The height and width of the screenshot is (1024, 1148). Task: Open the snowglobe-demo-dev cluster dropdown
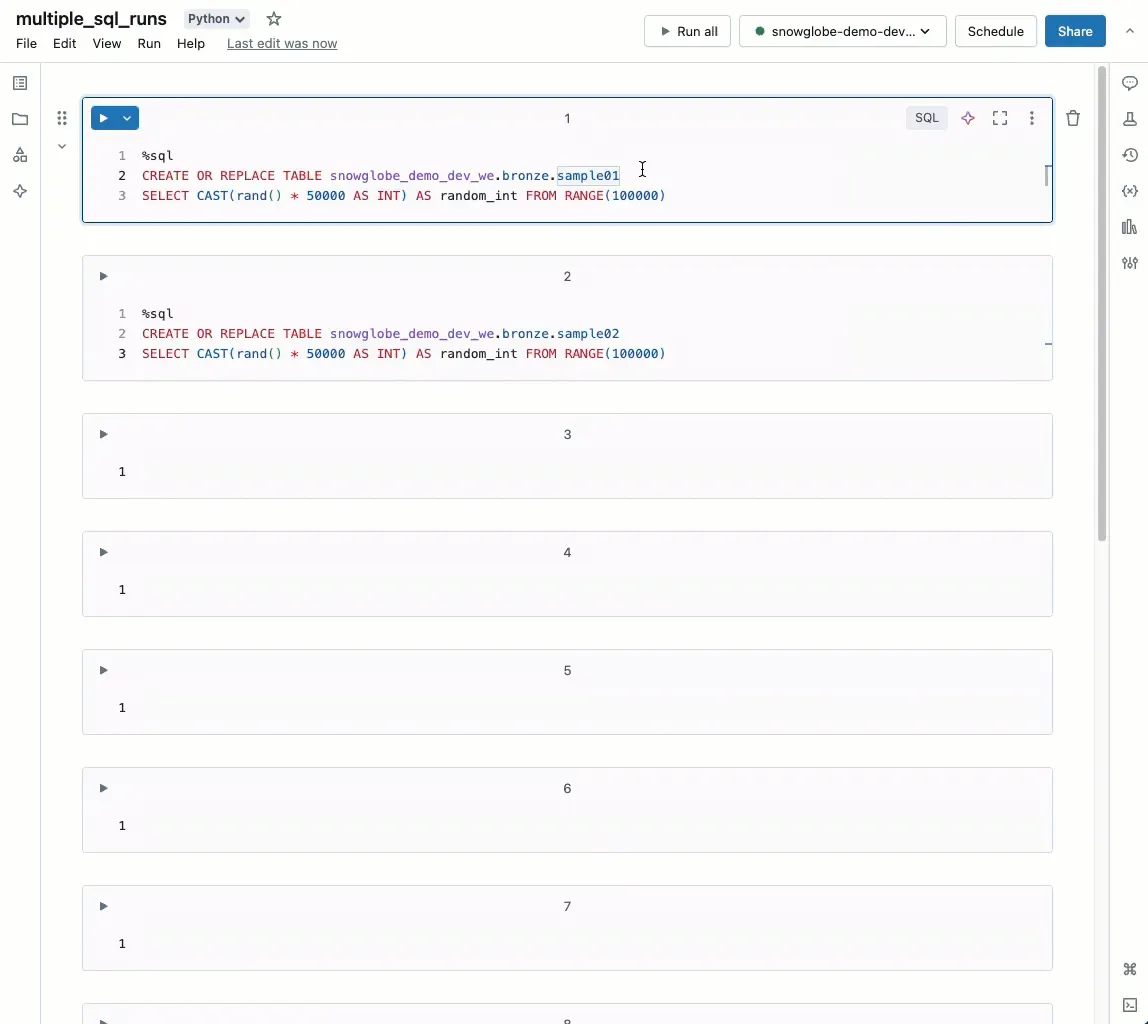tap(842, 31)
